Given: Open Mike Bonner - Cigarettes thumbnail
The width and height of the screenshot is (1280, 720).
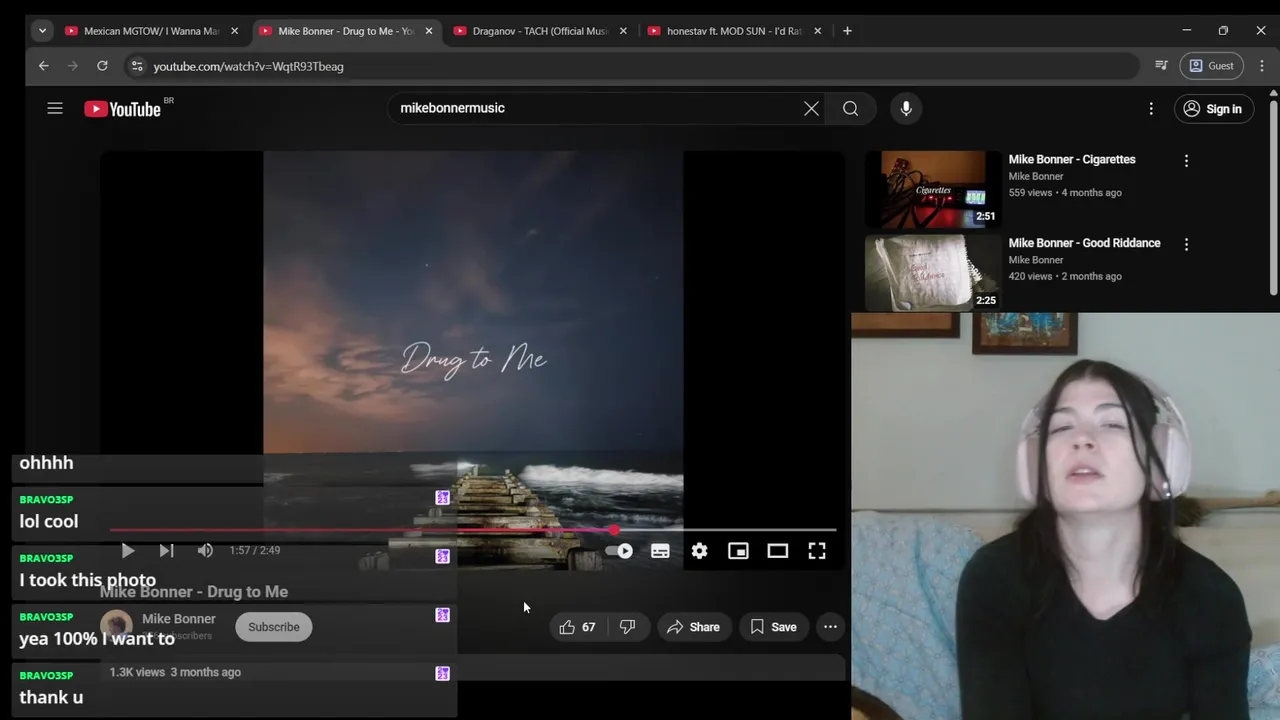Looking at the screenshot, I should tap(932, 188).
